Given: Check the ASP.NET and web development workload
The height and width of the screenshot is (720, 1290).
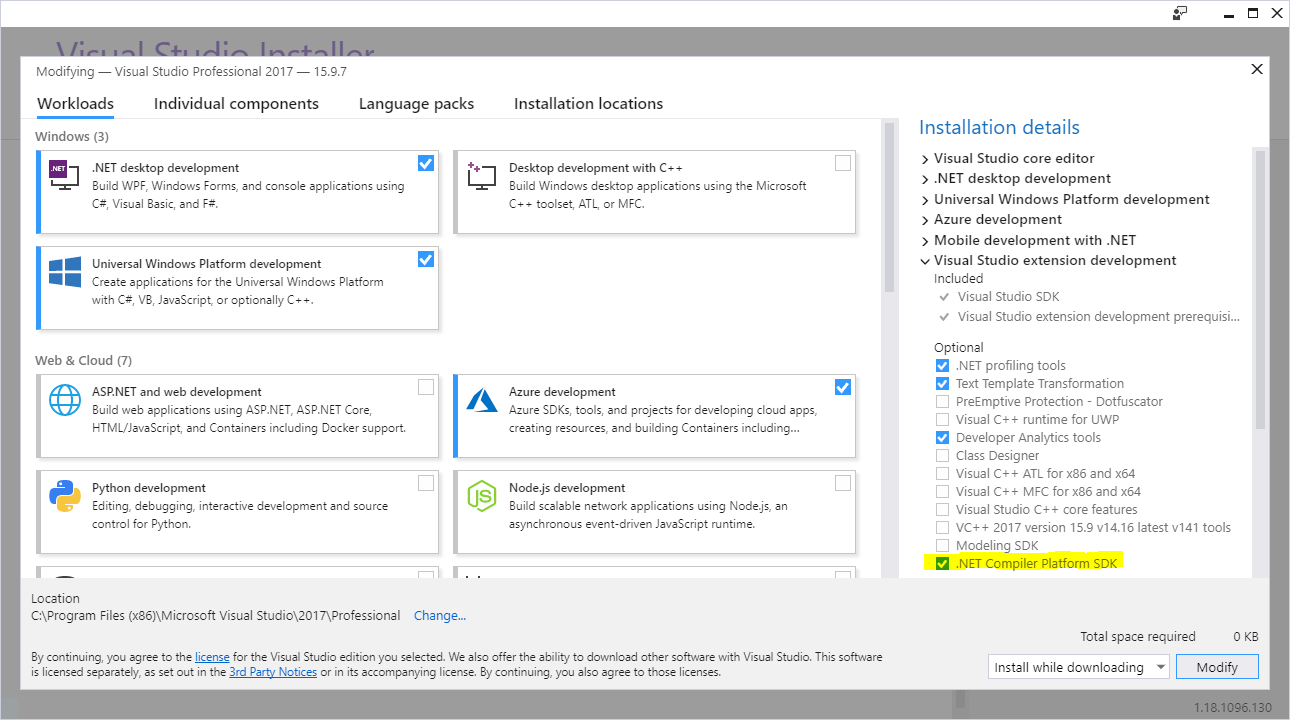Looking at the screenshot, I should 426,387.
